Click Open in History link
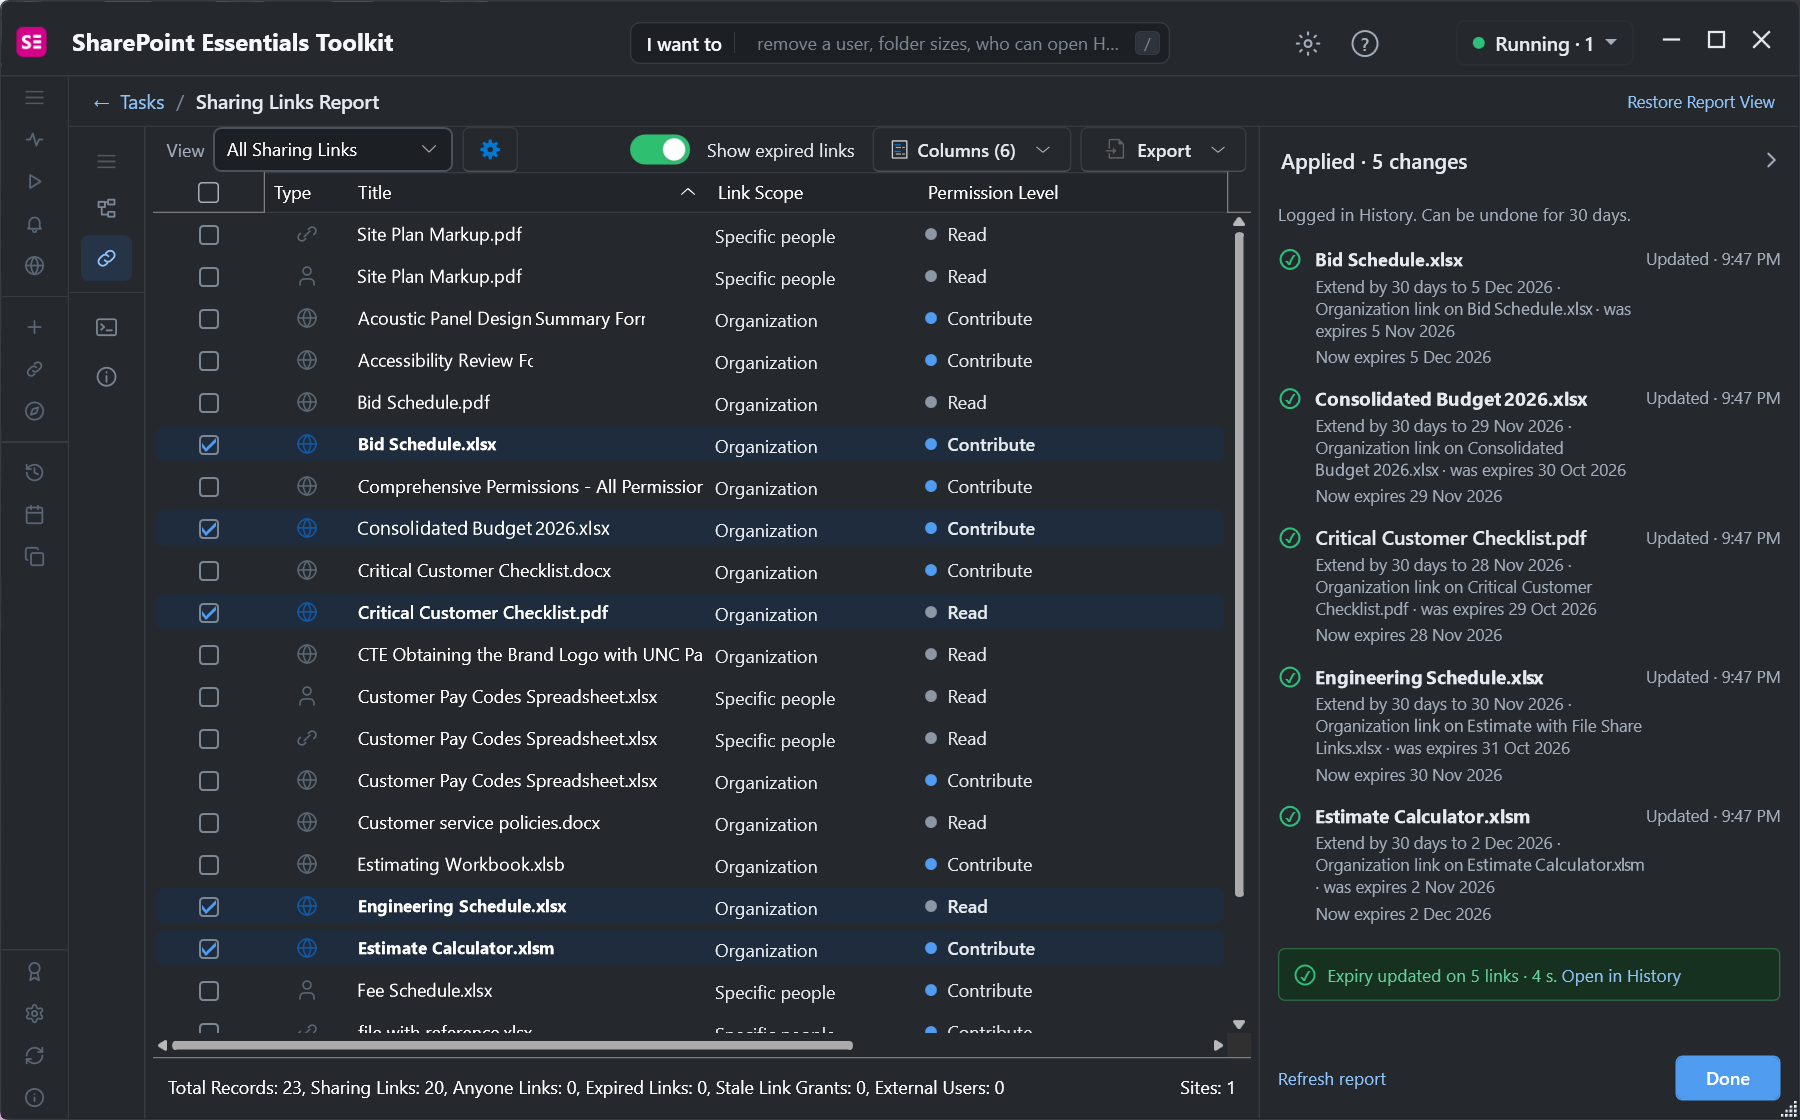This screenshot has height=1120, width=1800. [1620, 975]
